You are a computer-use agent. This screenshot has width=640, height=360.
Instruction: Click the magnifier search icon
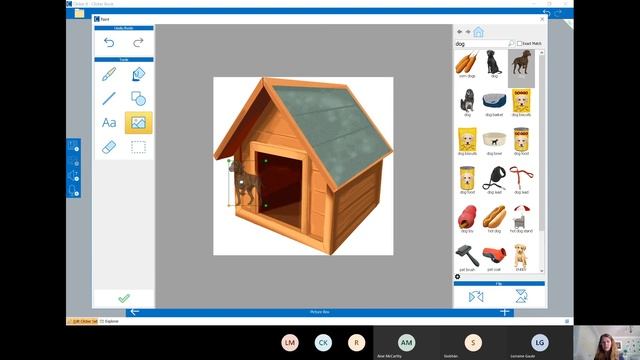(511, 43)
